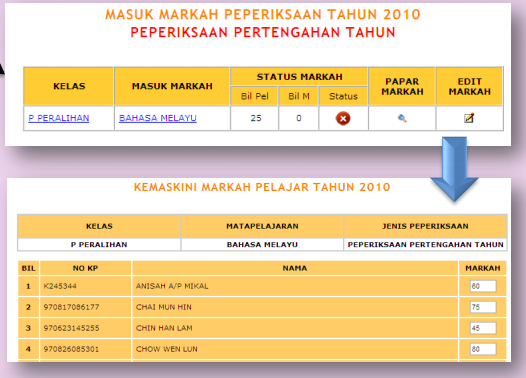Click the magnifier icon under Papar Markah
526x378 pixels.
click(x=402, y=118)
